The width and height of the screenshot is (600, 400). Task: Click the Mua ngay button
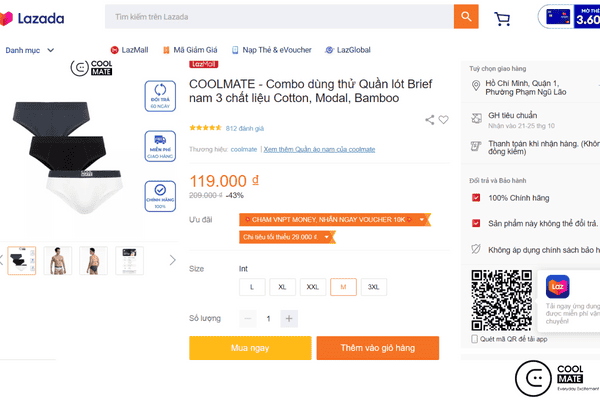click(250, 347)
